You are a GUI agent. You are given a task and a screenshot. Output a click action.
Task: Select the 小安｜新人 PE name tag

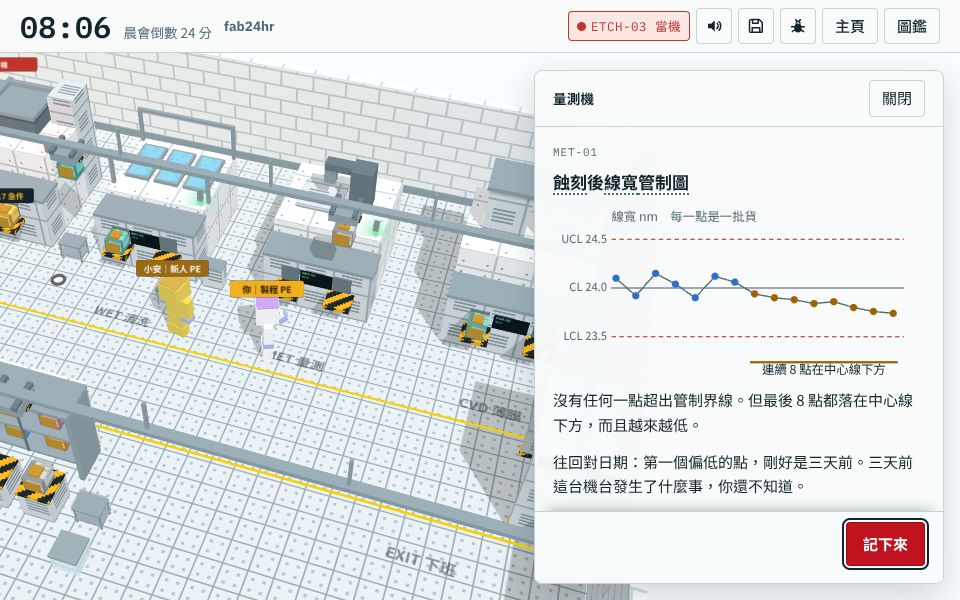click(x=172, y=269)
